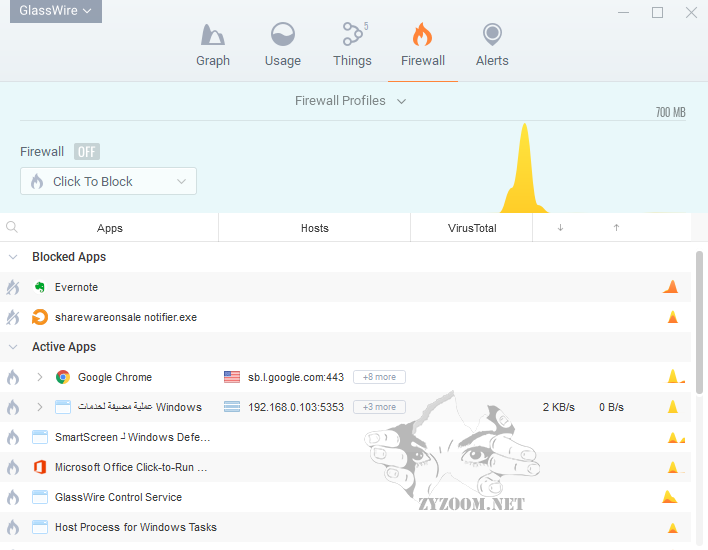Click the 2 KB/s download rate
708x550 pixels.
coord(559,407)
